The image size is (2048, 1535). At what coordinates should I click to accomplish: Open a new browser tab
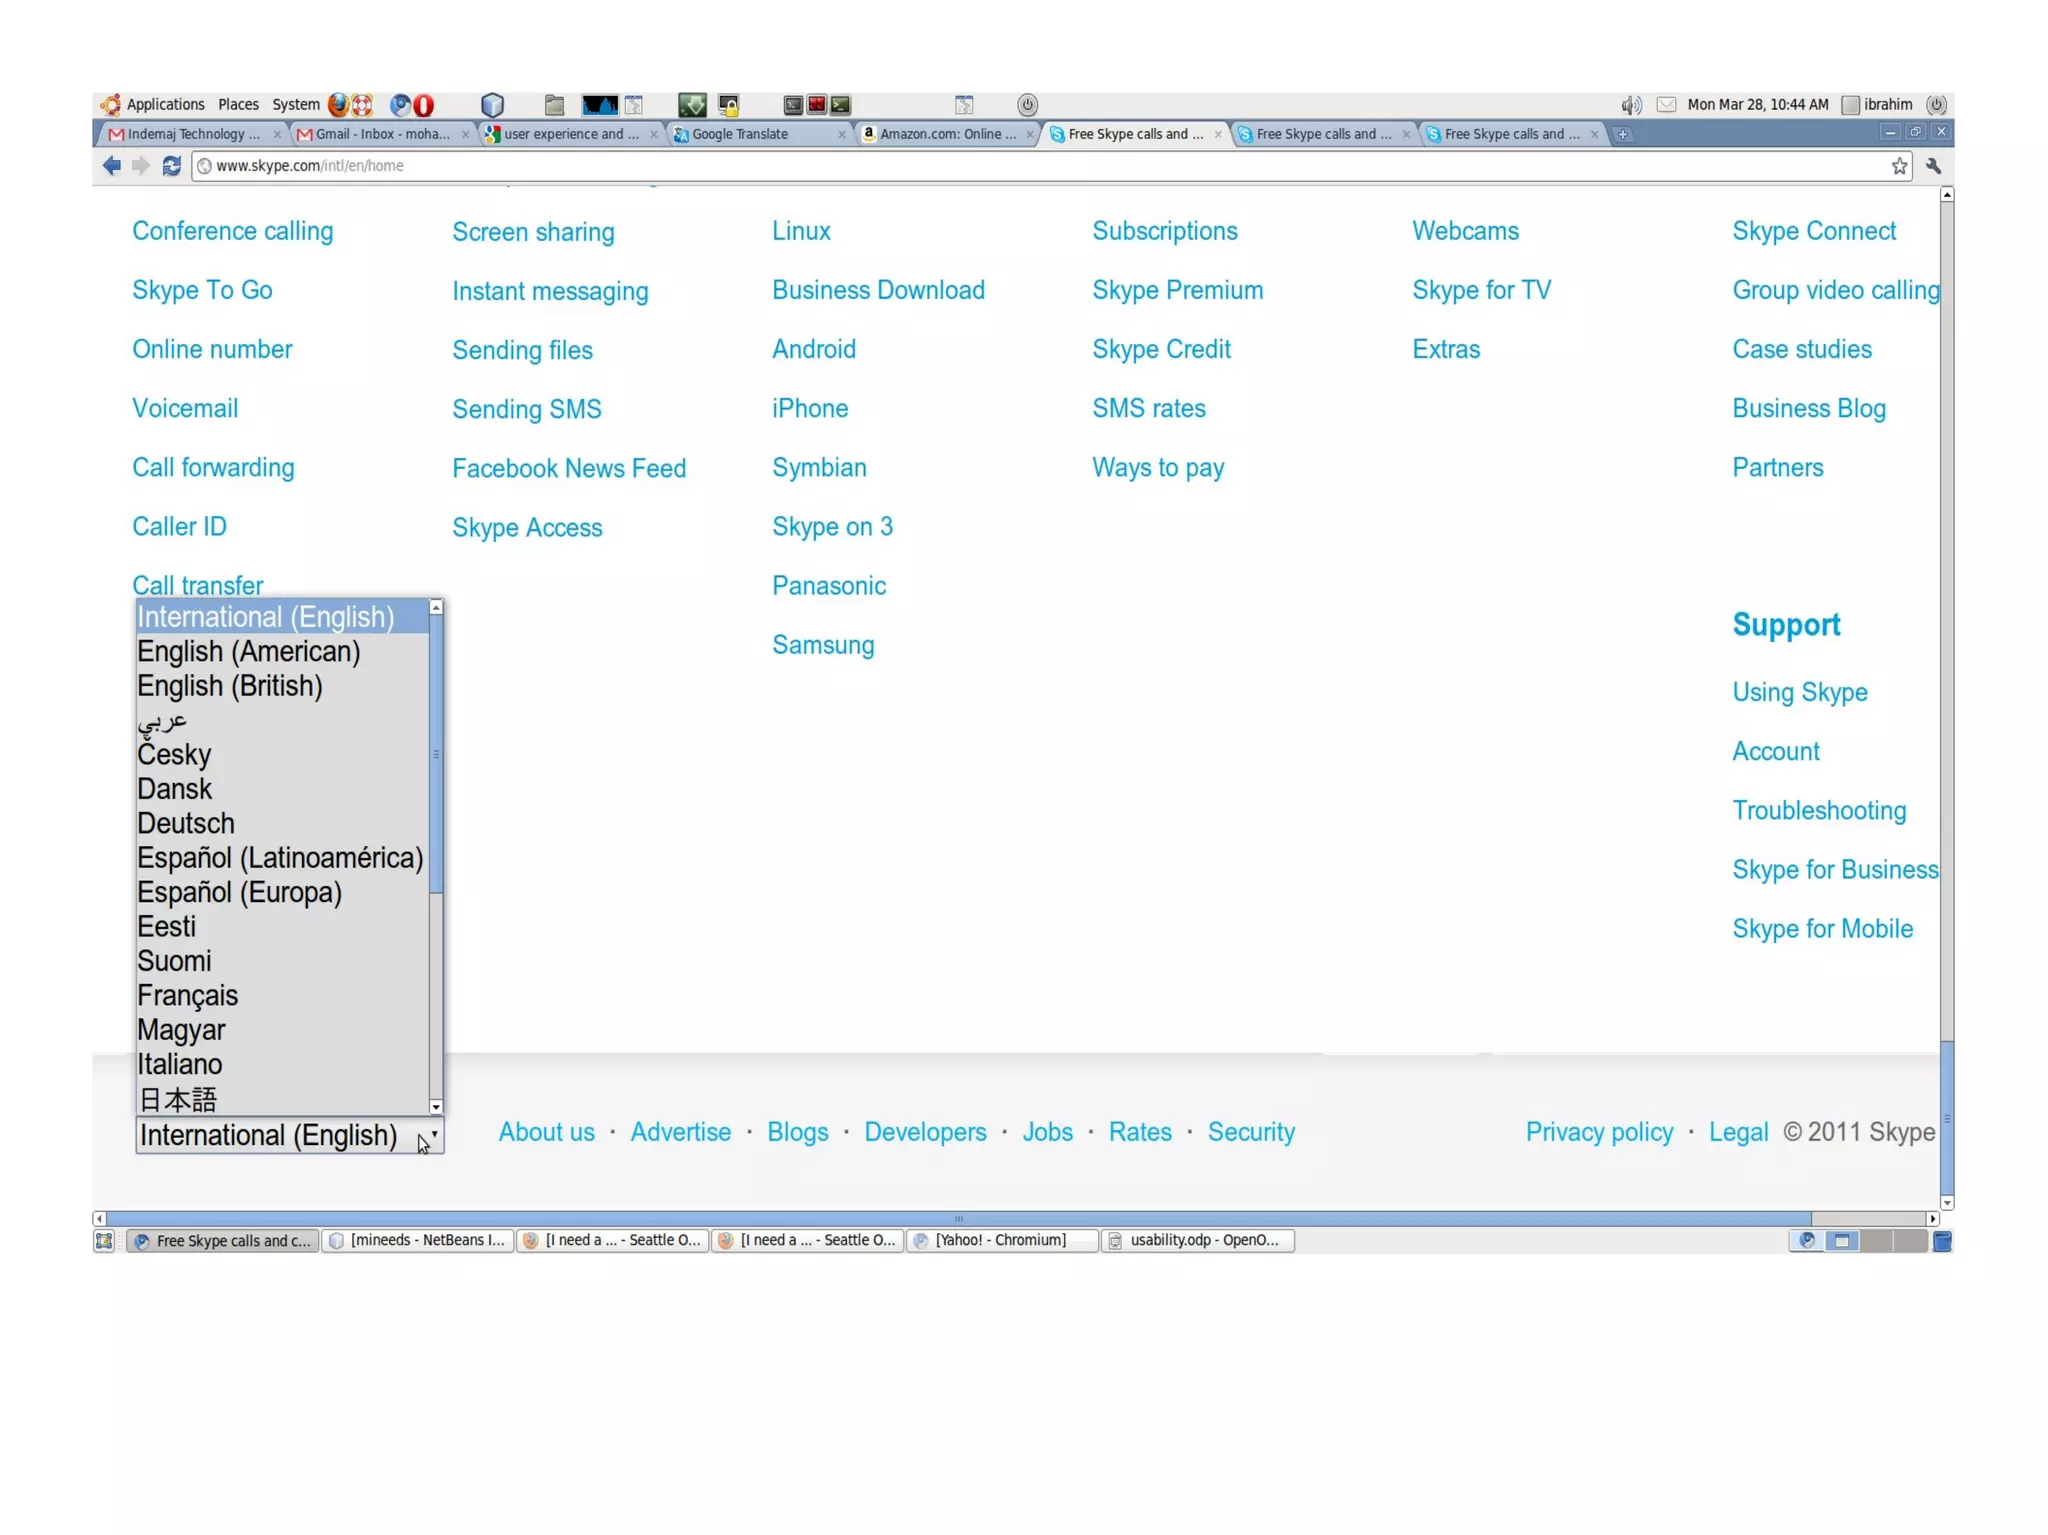tap(1622, 134)
